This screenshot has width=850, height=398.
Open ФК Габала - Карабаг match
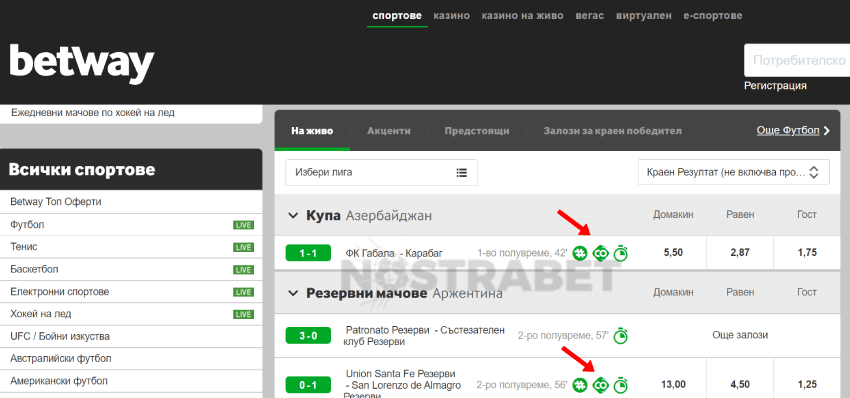pyautogui.click(x=394, y=253)
